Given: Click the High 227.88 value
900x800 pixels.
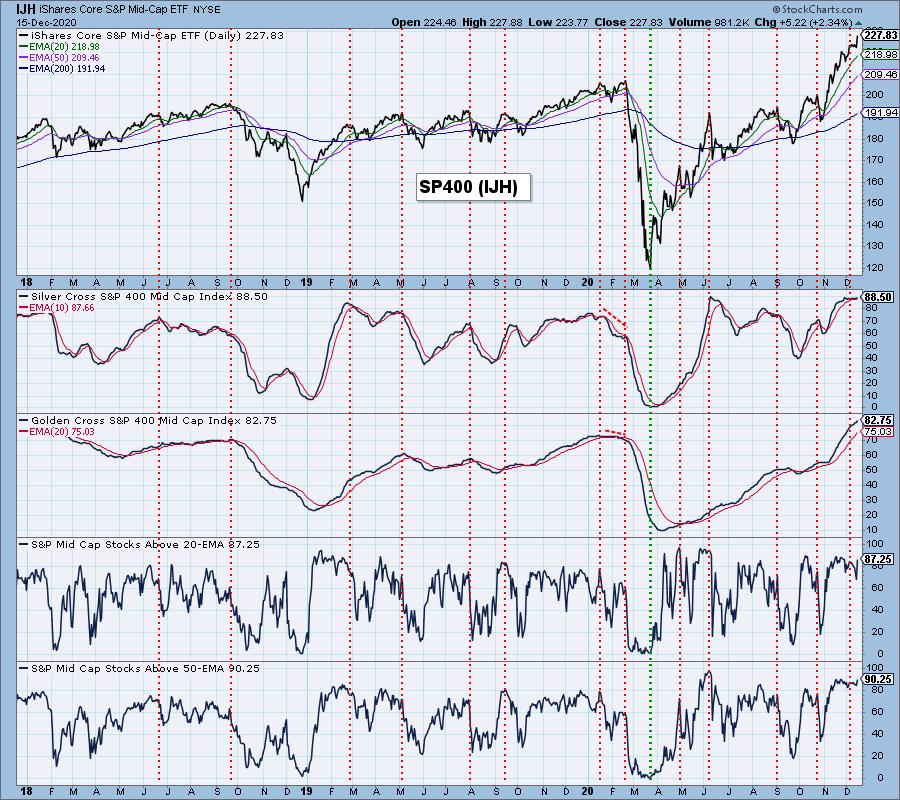Looking at the screenshot, I should coord(492,22).
